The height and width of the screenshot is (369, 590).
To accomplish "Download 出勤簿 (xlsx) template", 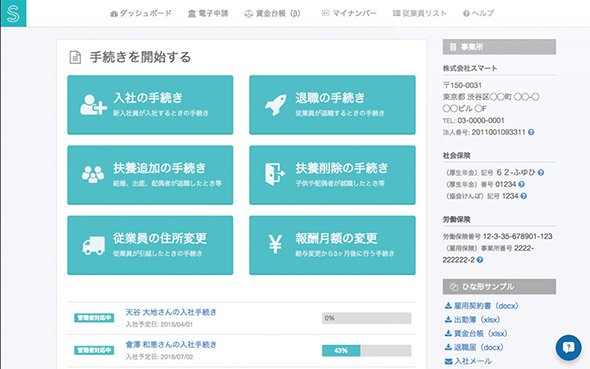I will point(472,320).
